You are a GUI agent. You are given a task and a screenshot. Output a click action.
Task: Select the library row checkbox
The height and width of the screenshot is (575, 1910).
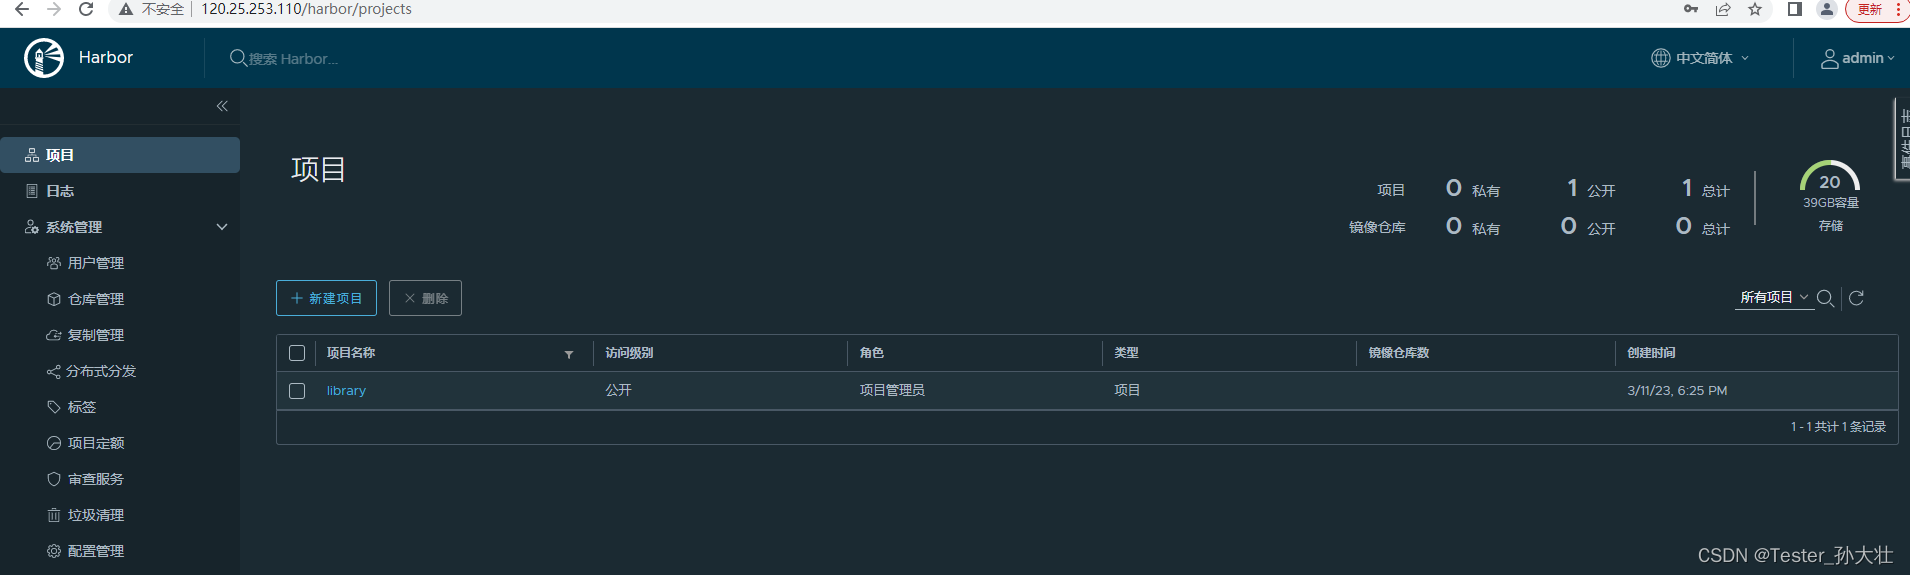click(297, 391)
